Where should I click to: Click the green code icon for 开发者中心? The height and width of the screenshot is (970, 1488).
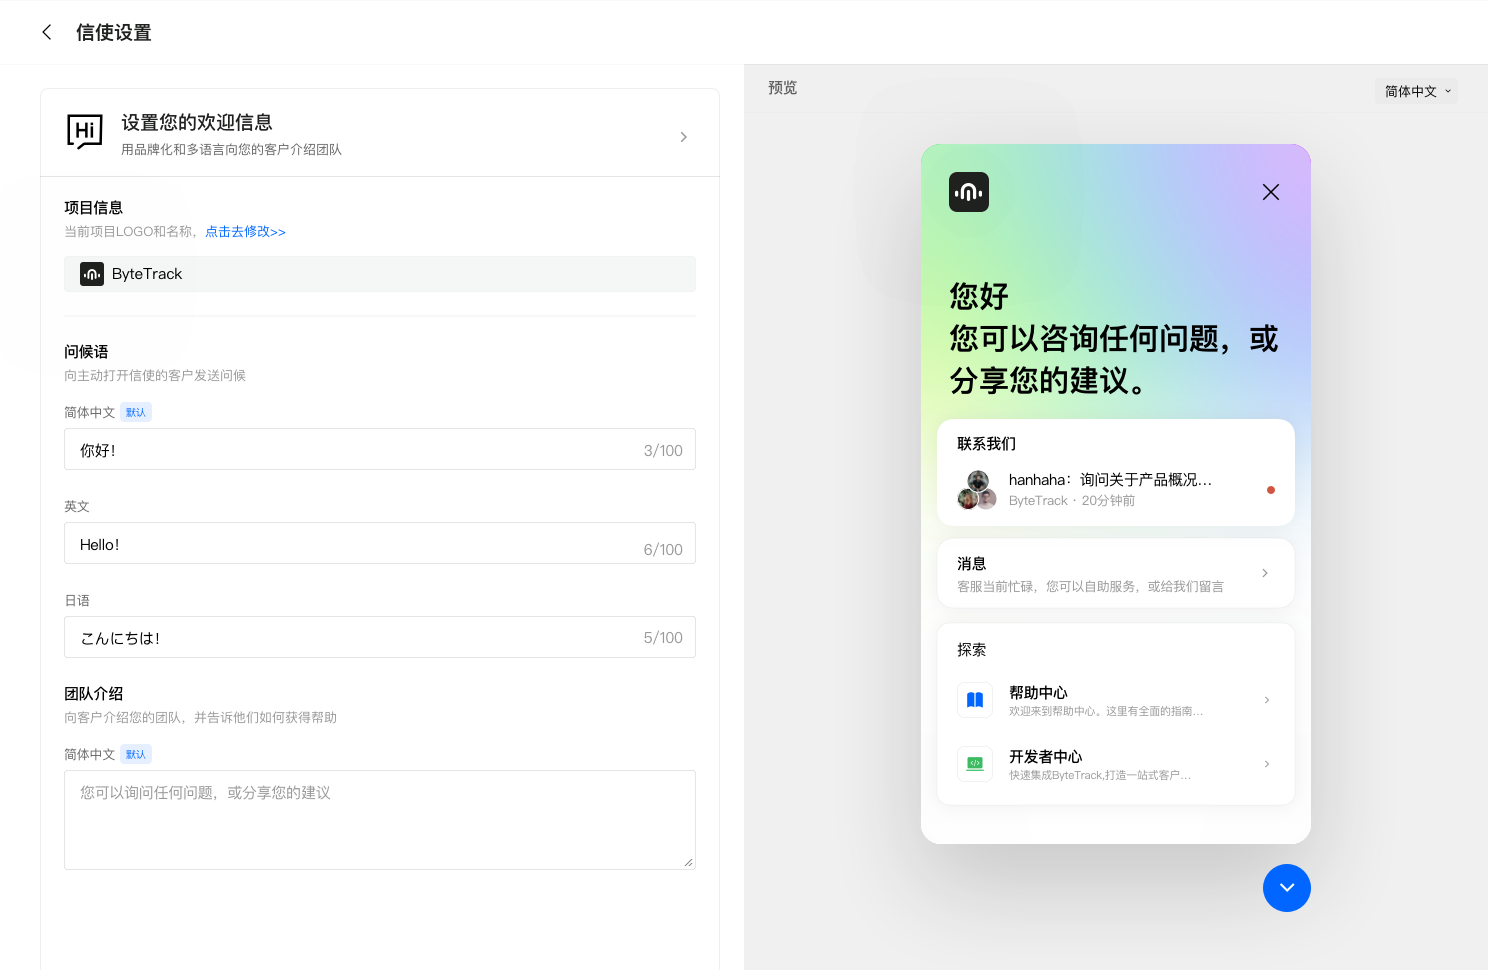[975, 764]
